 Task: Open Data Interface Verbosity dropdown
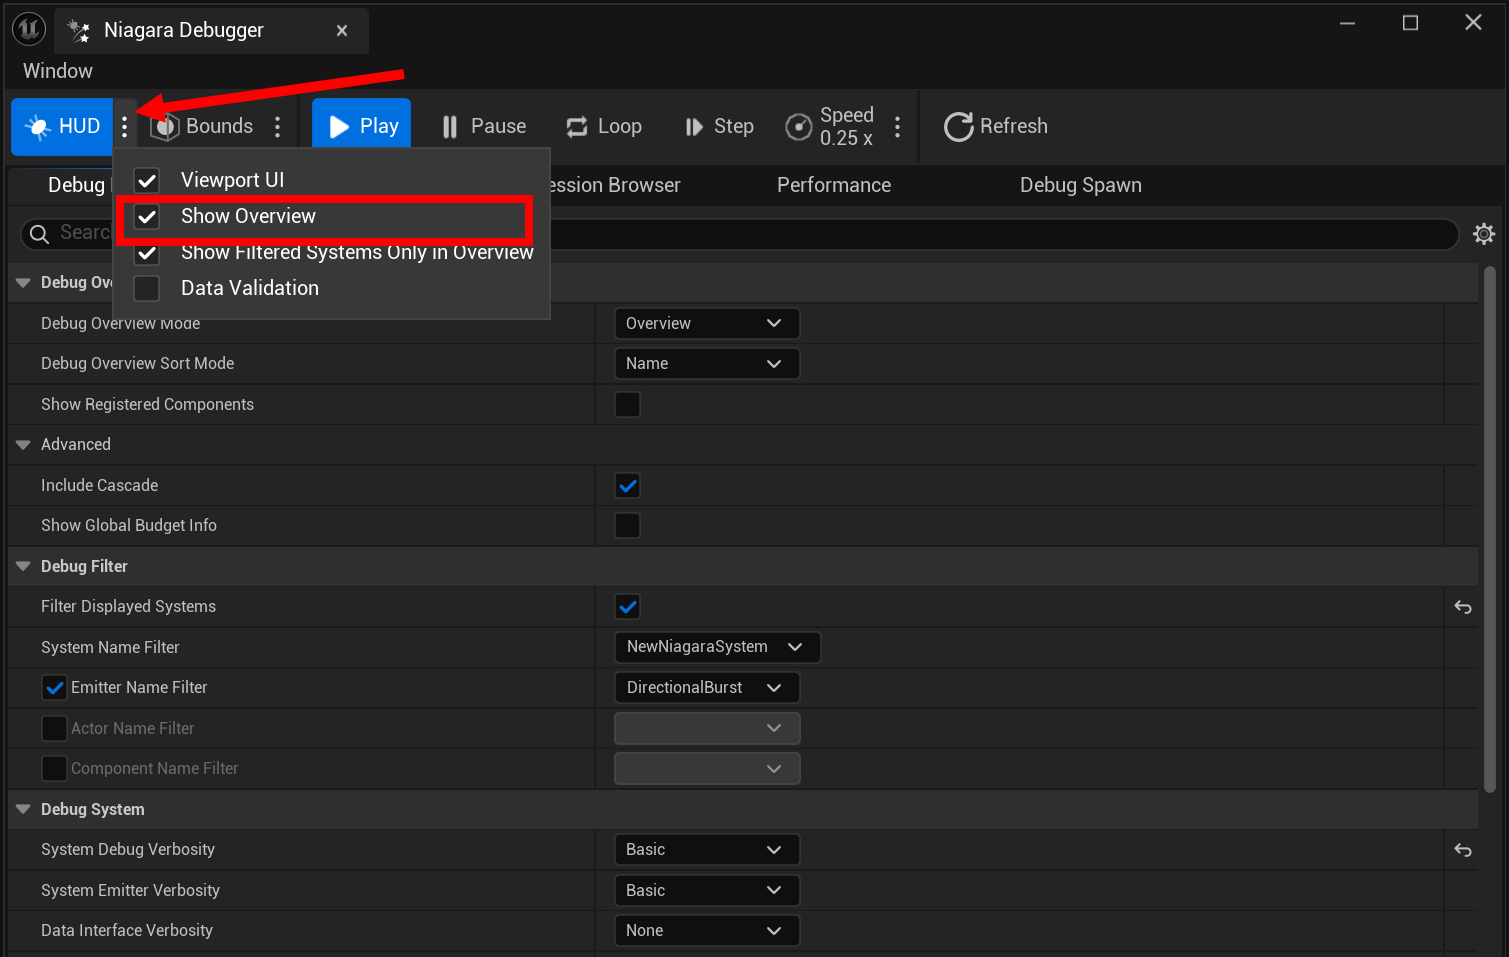point(706,931)
